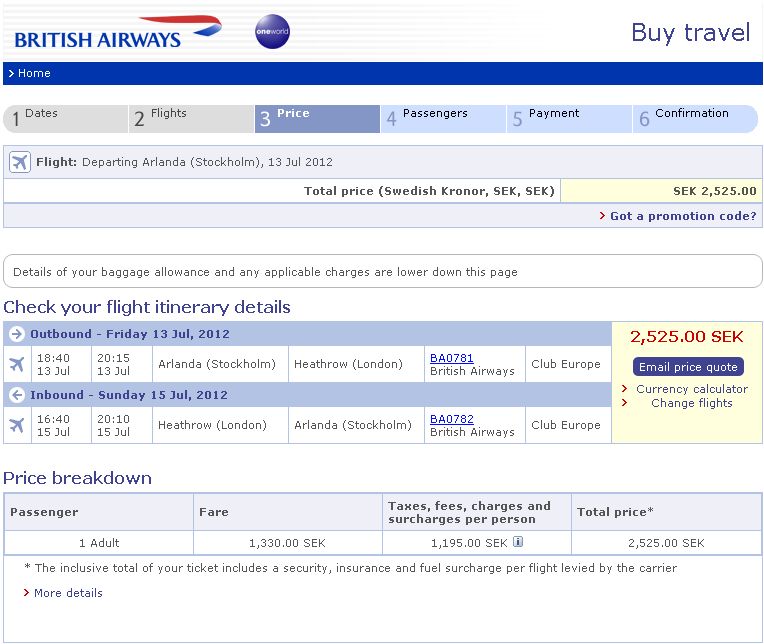The width and height of the screenshot is (764, 644).
Task: Go to the Home breadcrumb link
Action: coord(34,73)
